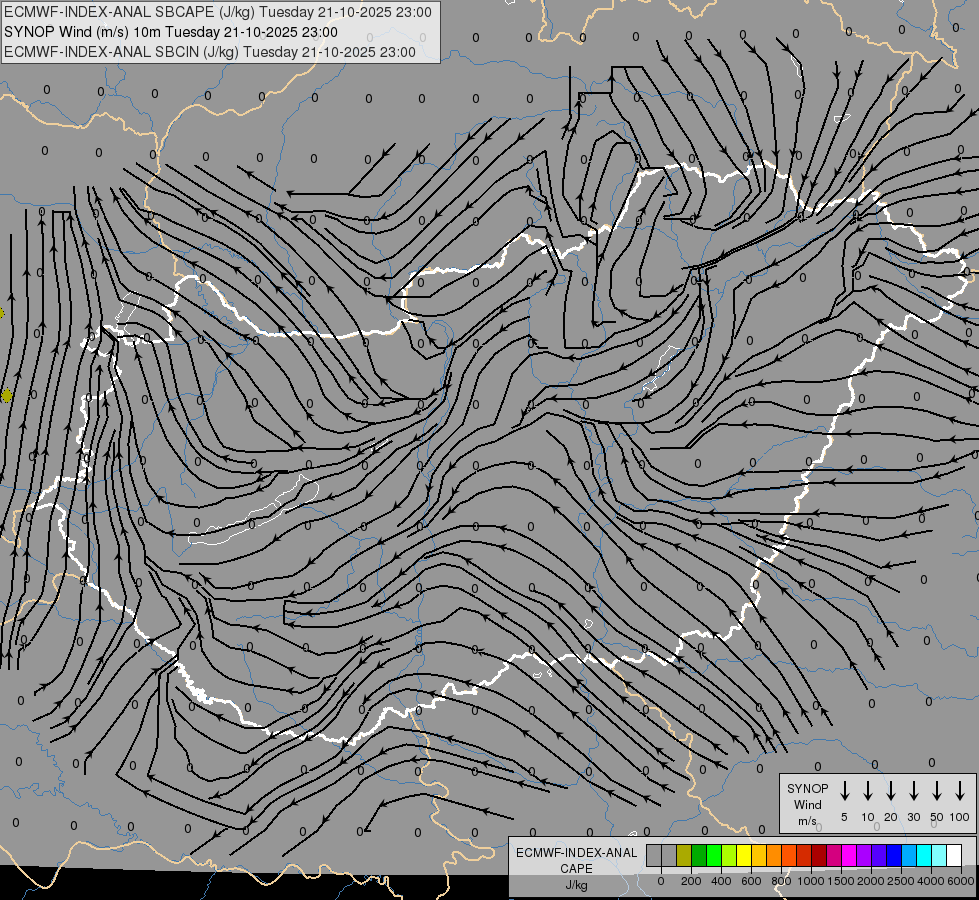
Task: Click the '30' wind speed label
Action: pyautogui.click(x=913, y=817)
